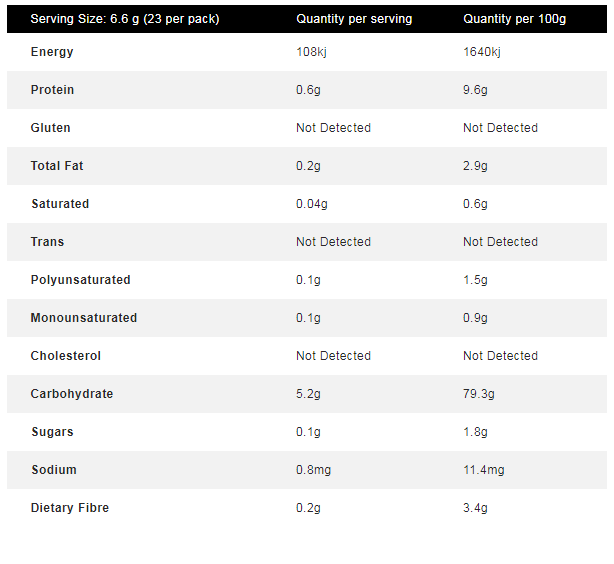Select the 1640kj per 100g value
Viewport: 614px width, 564px height.
tap(482, 52)
